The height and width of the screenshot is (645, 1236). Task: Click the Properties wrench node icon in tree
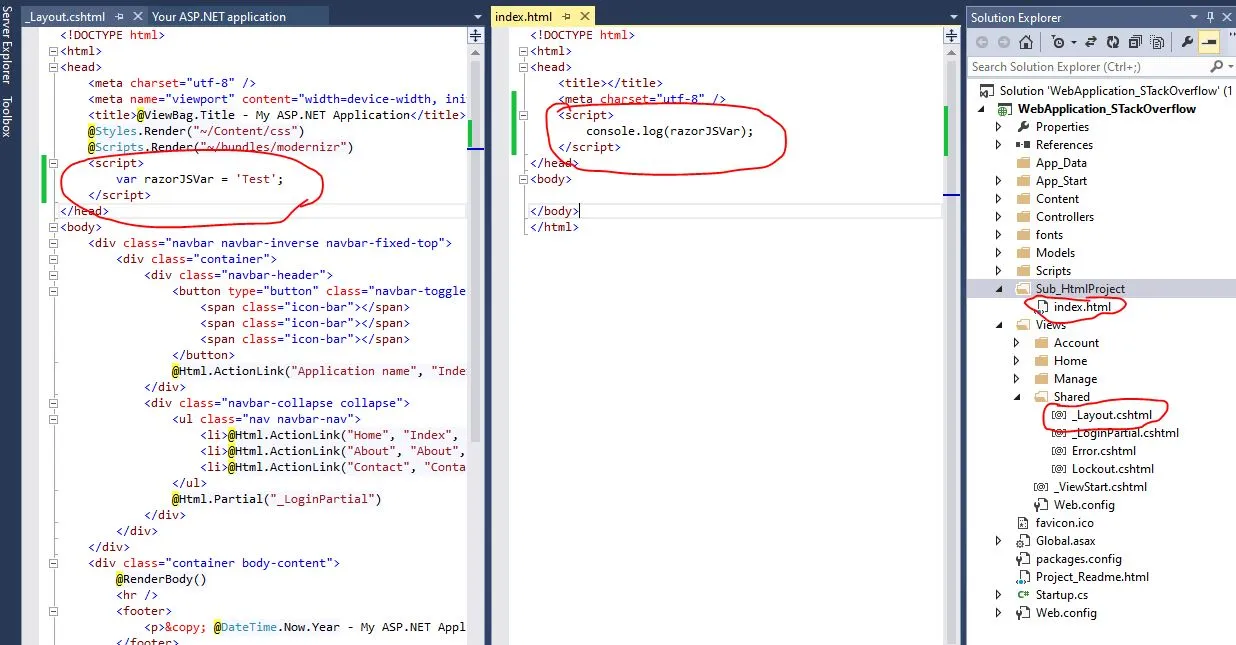point(1022,127)
